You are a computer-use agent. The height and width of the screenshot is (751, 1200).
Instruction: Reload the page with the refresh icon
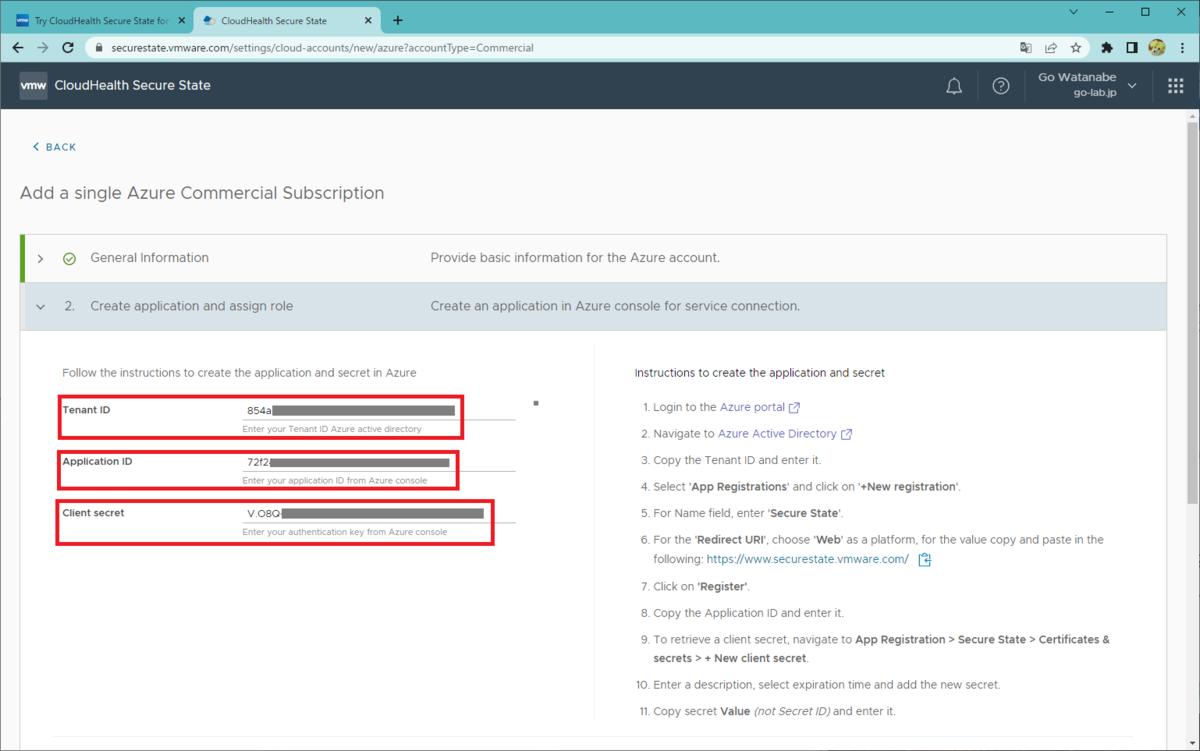pyautogui.click(x=68, y=47)
